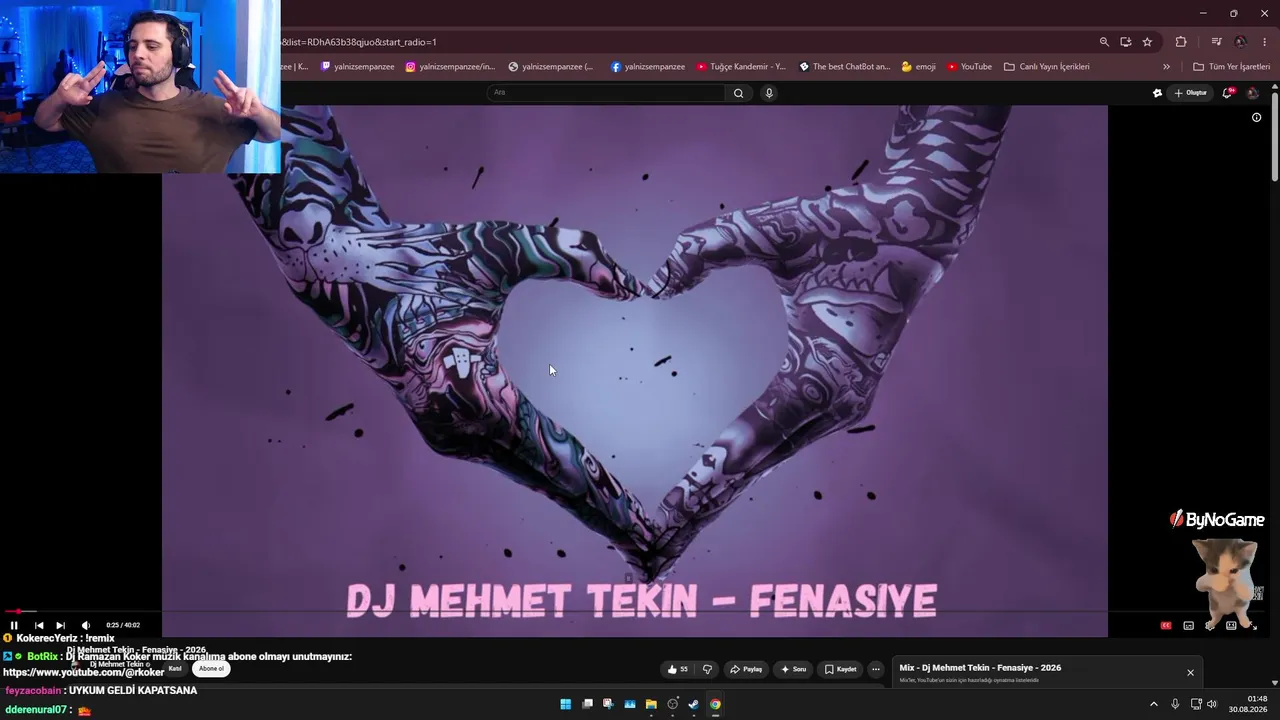1280x720 pixels.
Task: Open Chrome three-dot menu
Action: (x=1265, y=42)
